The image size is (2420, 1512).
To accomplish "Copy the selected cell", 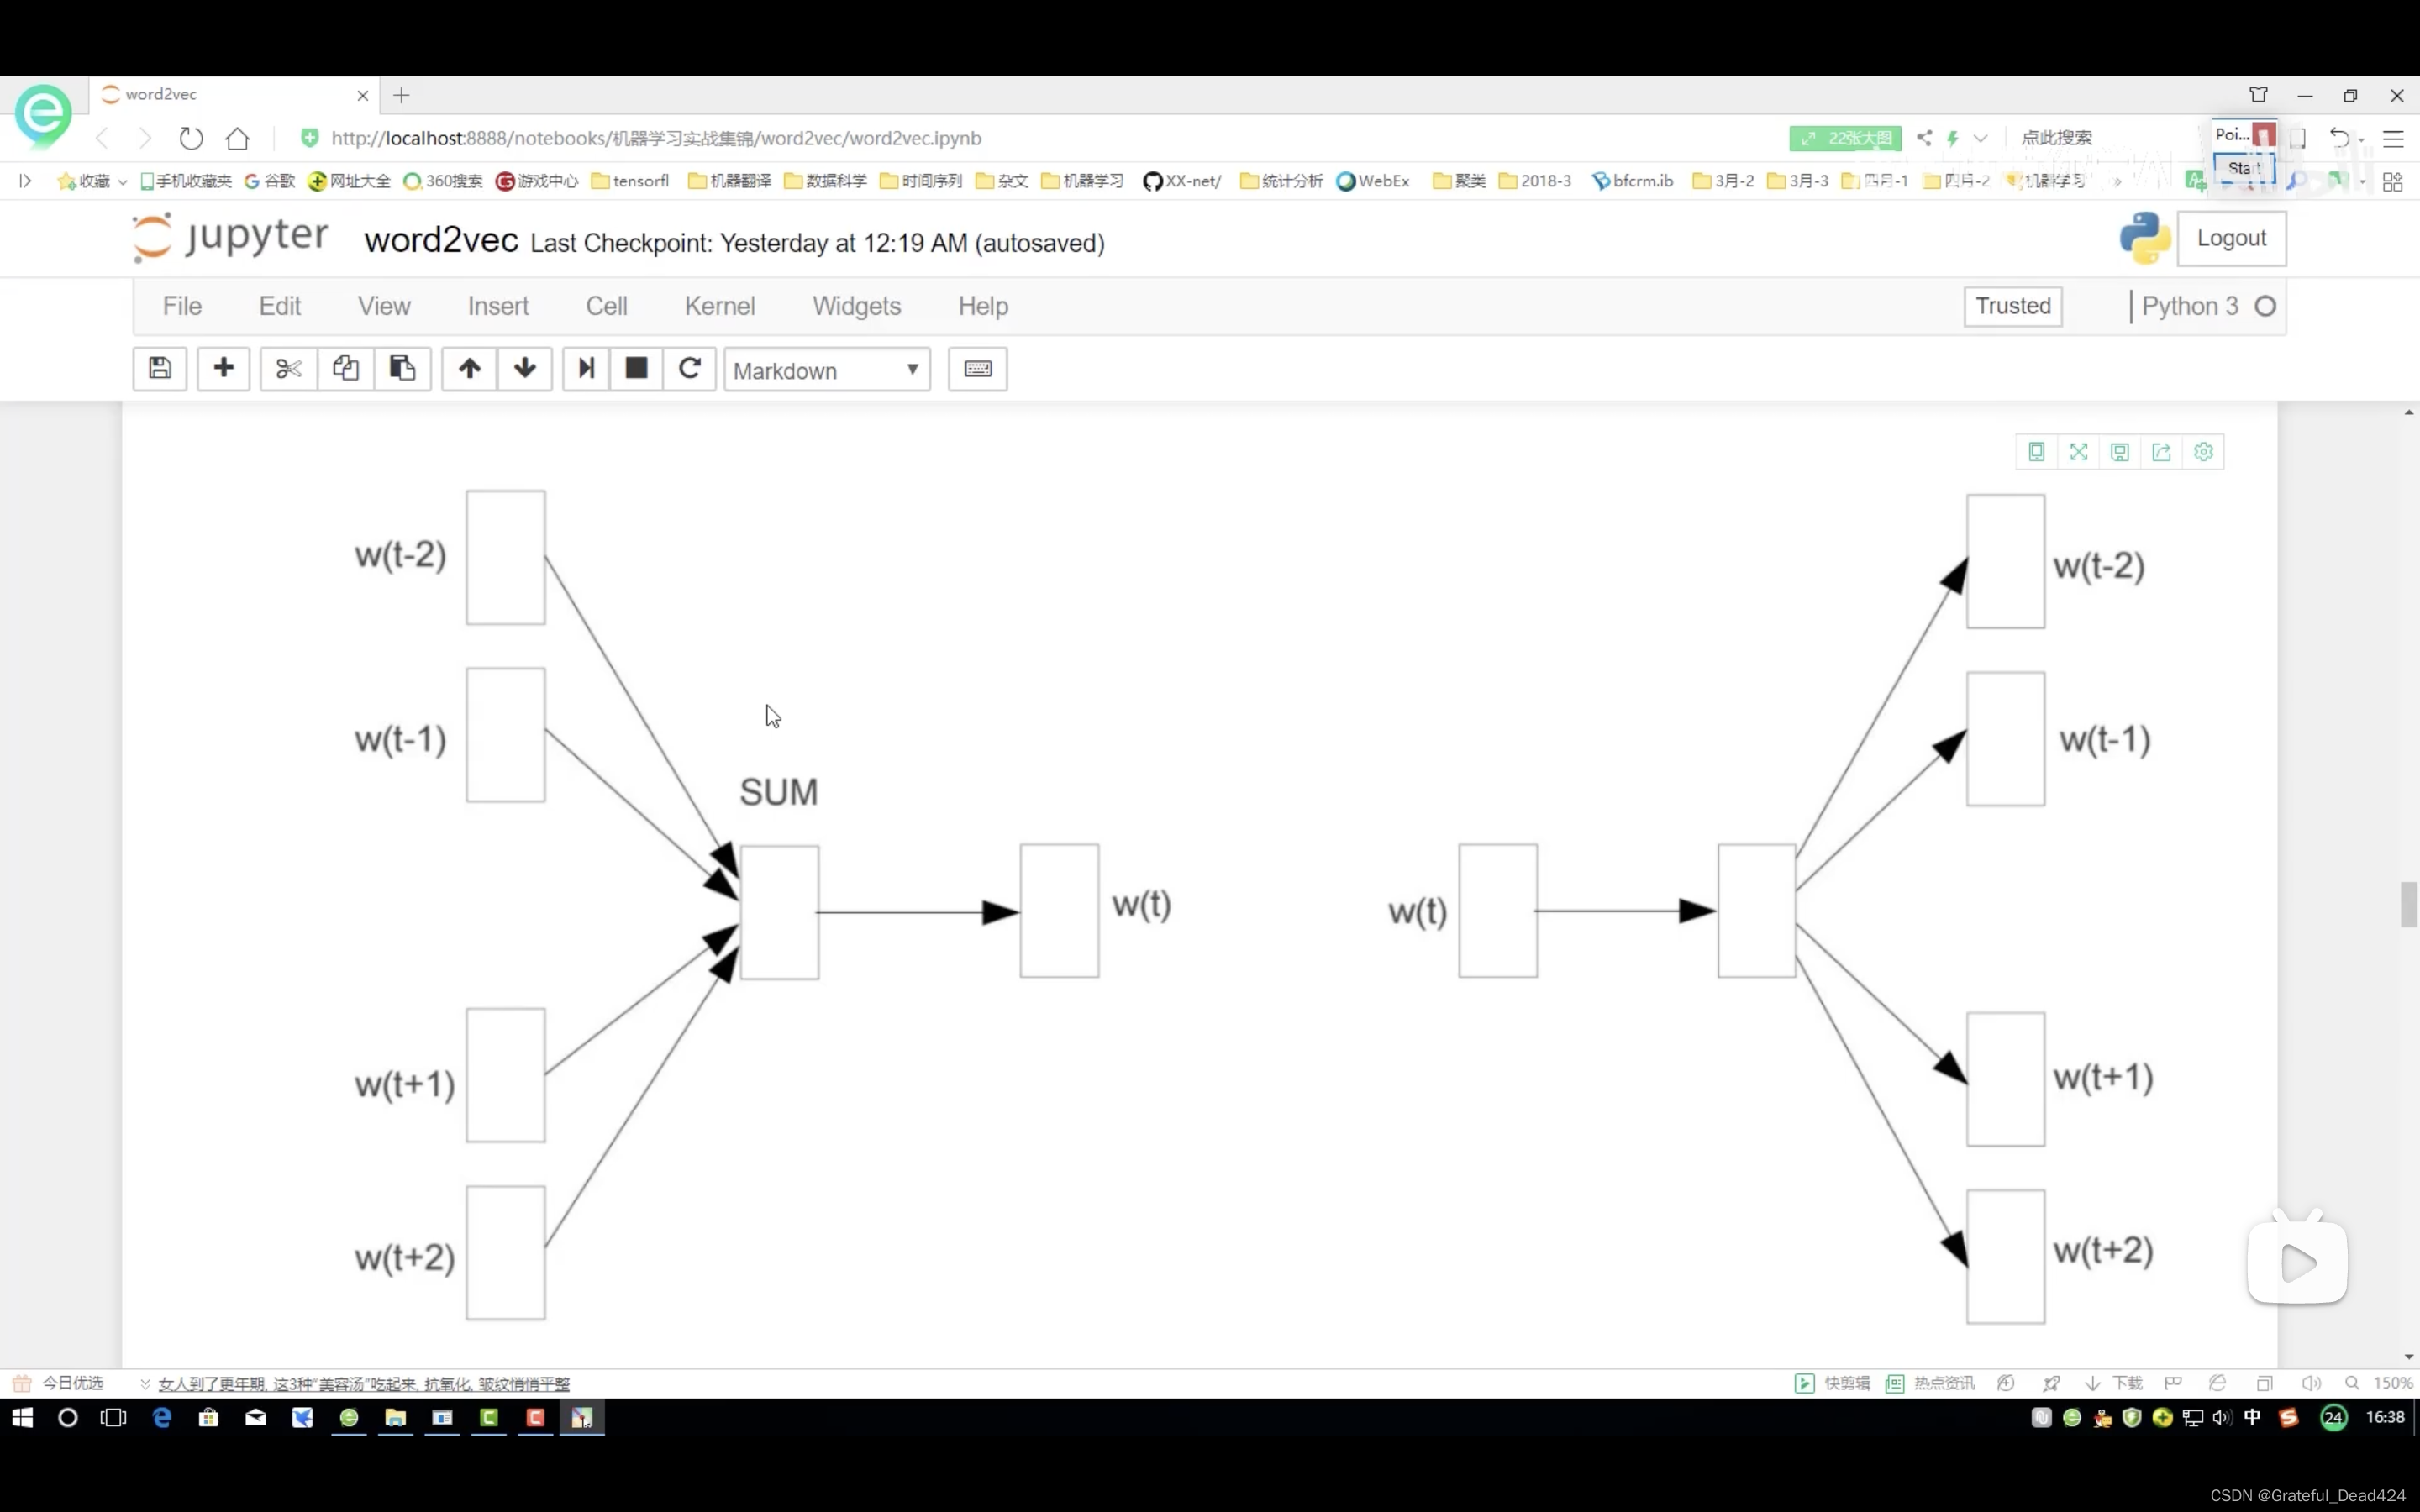I will click(x=345, y=368).
